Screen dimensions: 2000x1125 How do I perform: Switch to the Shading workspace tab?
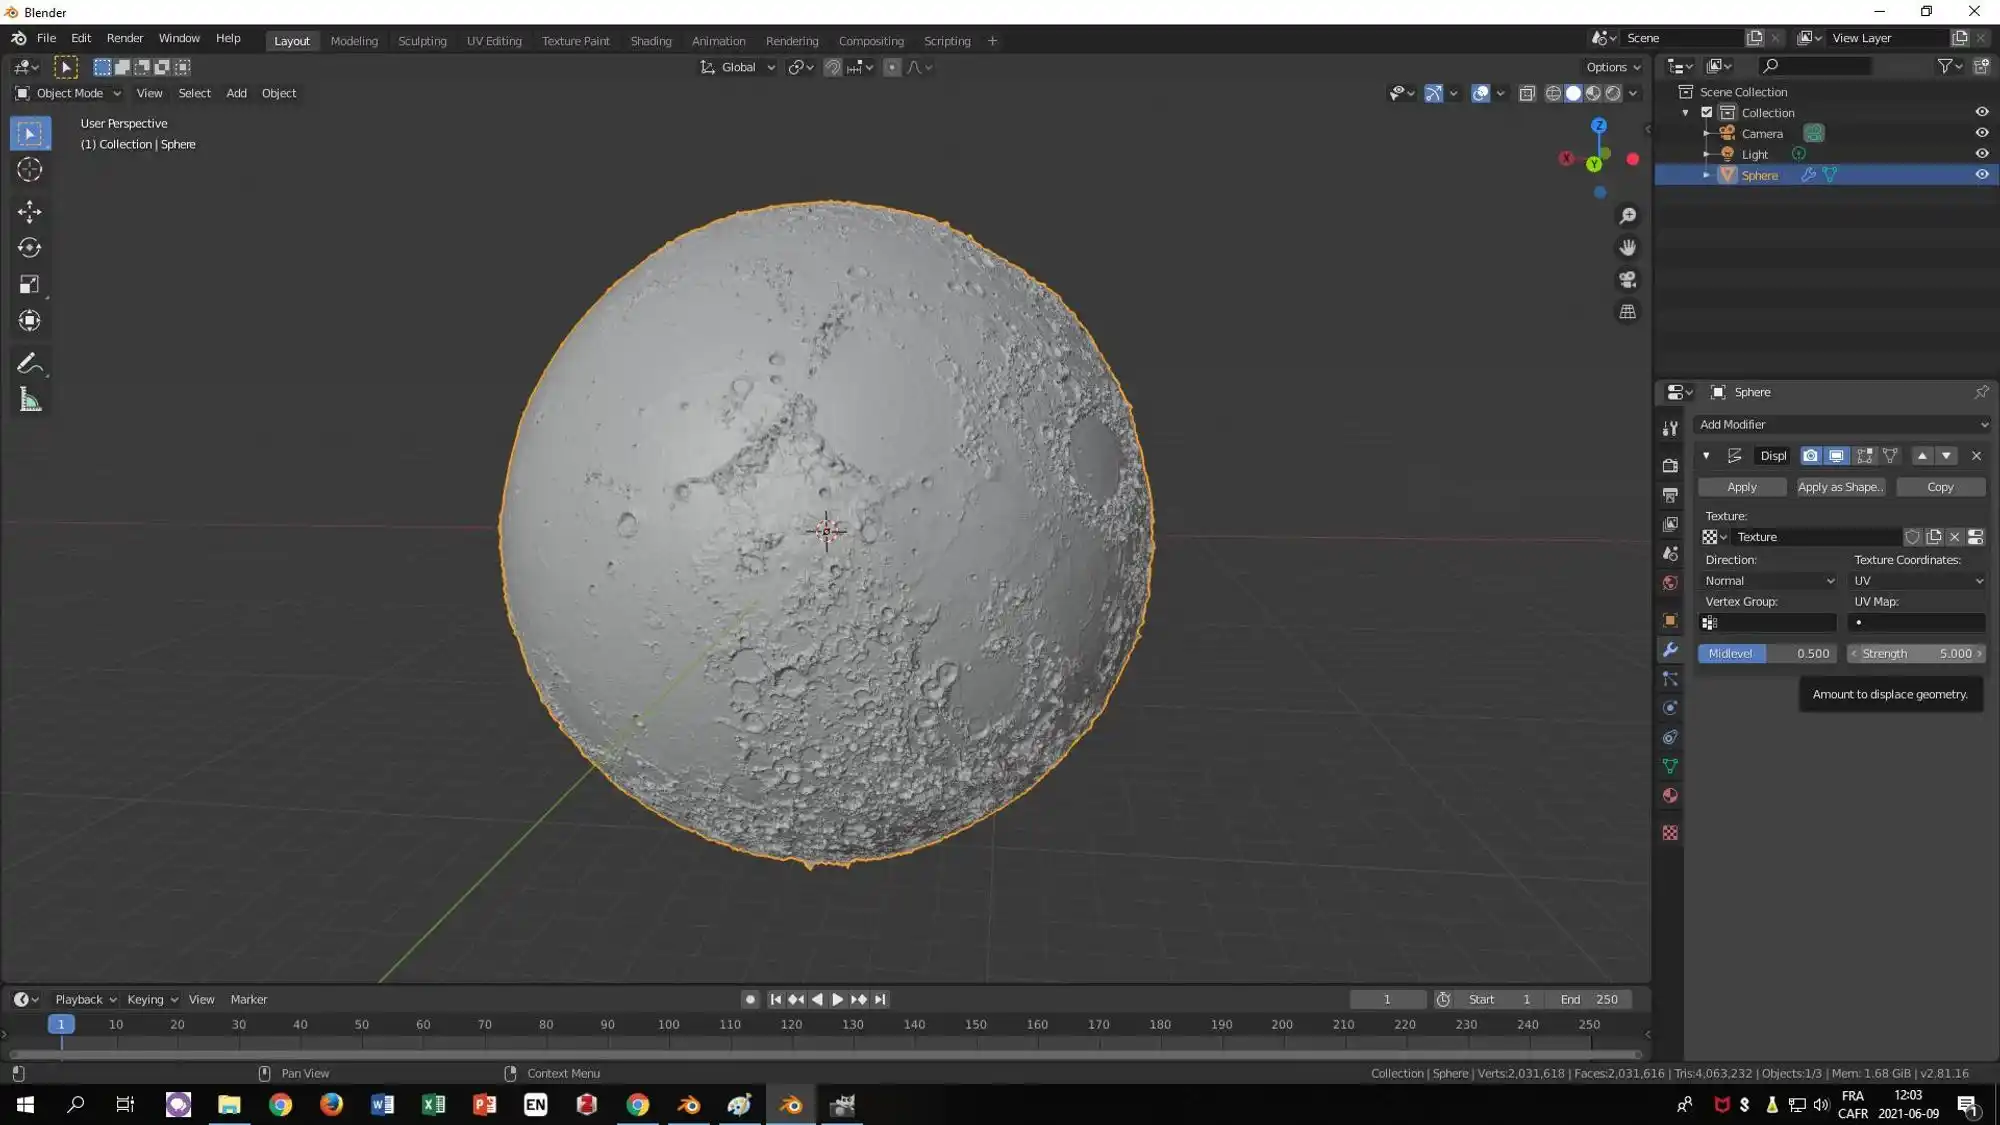pos(651,41)
